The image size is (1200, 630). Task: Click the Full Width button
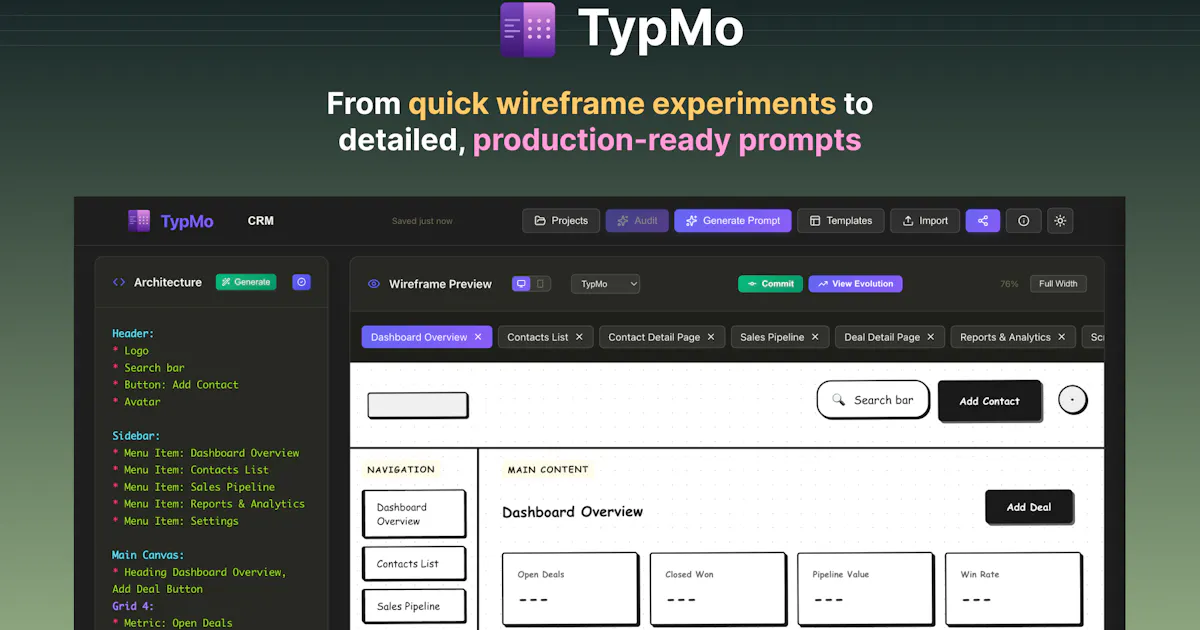(x=1058, y=284)
